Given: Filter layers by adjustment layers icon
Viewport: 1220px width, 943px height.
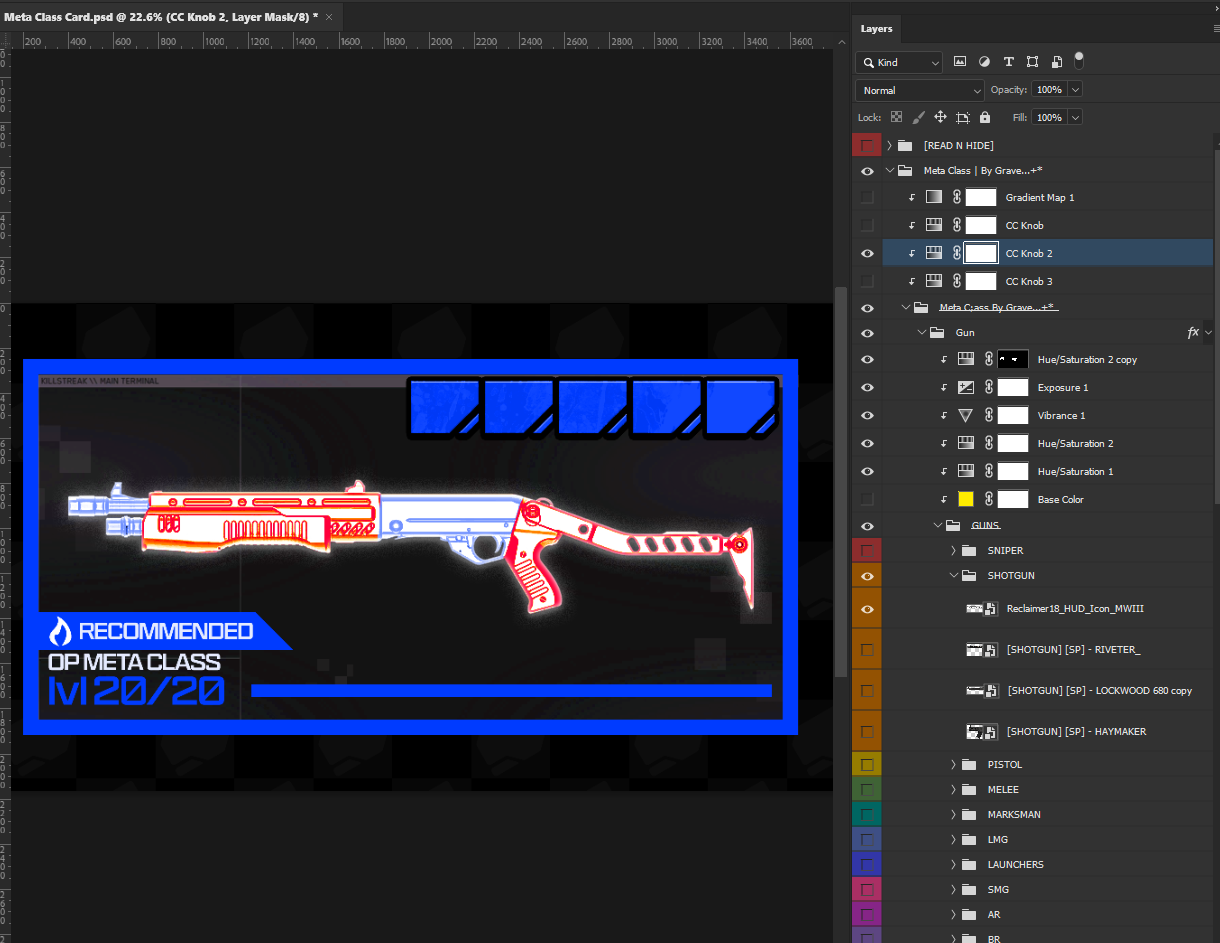Looking at the screenshot, I should coord(984,62).
